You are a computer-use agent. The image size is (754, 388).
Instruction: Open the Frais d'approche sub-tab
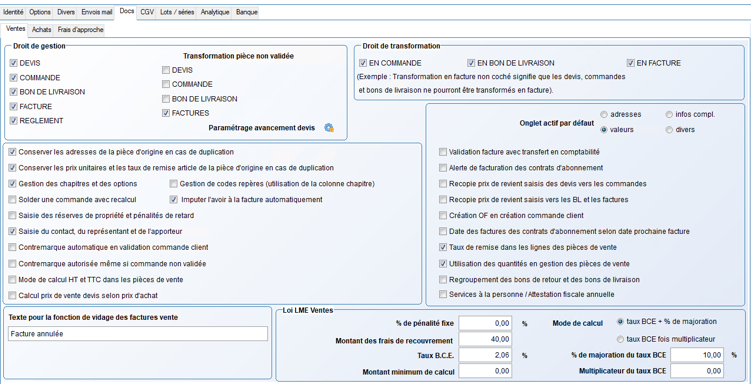80,30
